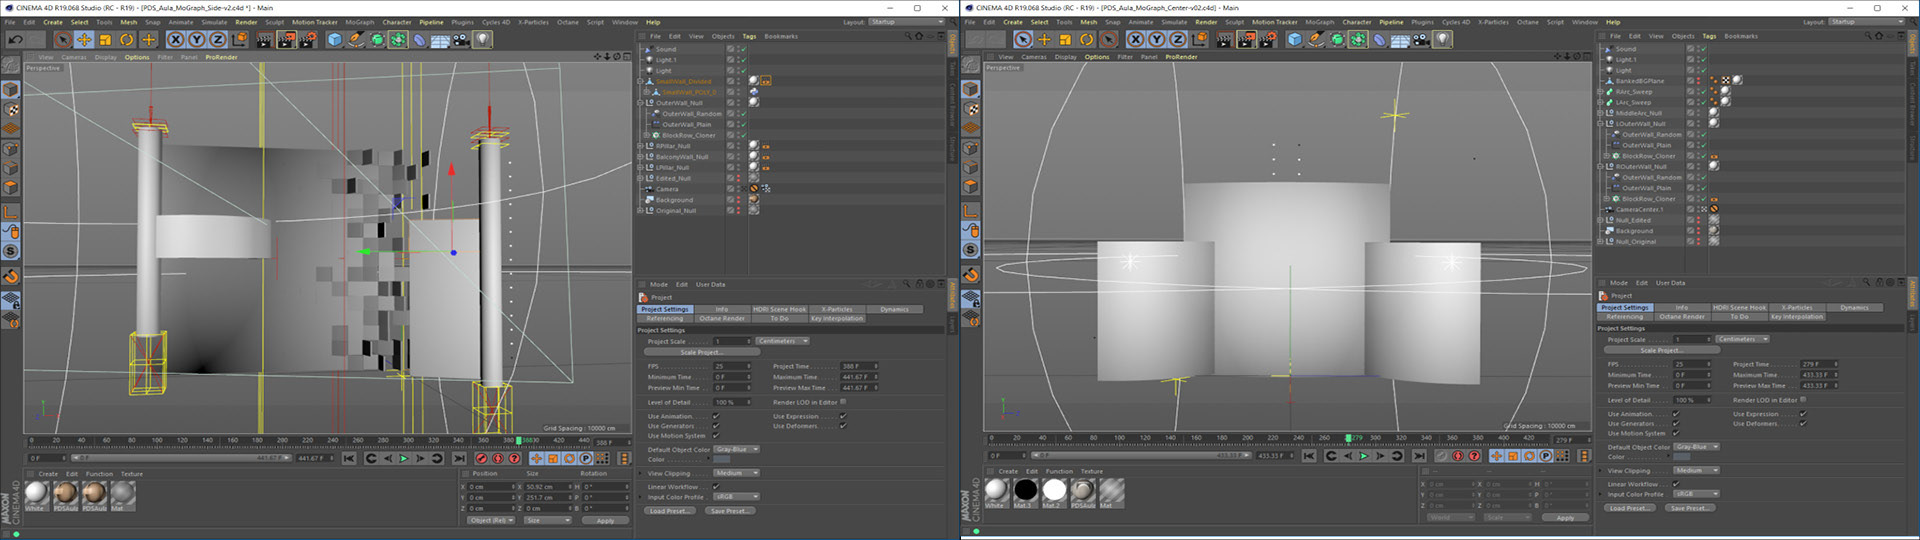Open MoGraph menu in left window
The image size is (1920, 540).
pyautogui.click(x=359, y=22)
